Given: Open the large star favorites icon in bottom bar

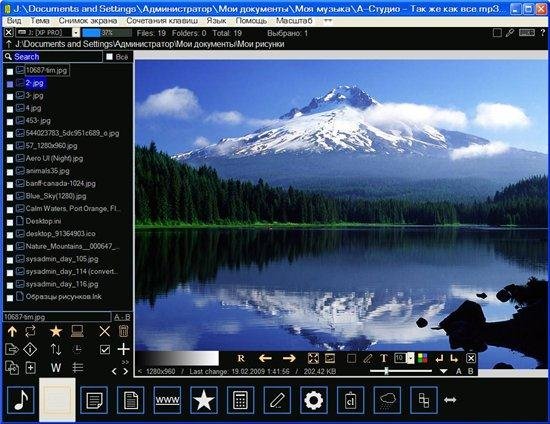Looking at the screenshot, I should click(x=204, y=400).
